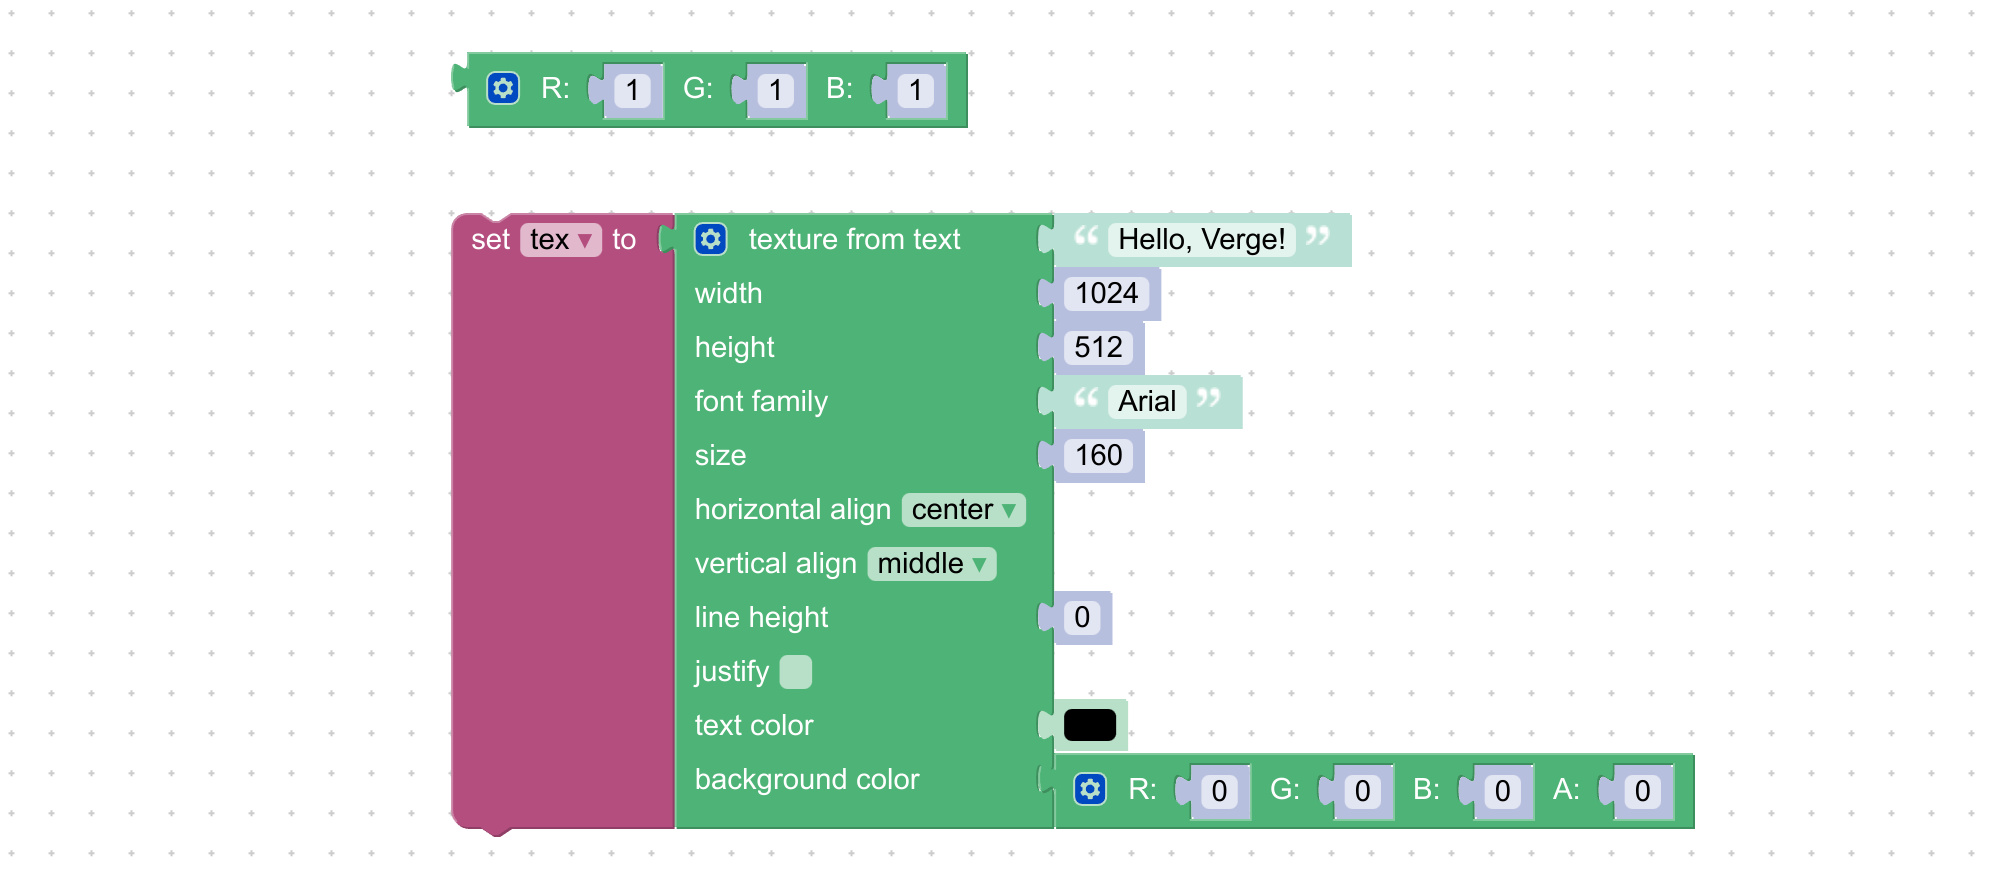Click the 'font family' label
This screenshot has width=2000, height=871.
761,401
